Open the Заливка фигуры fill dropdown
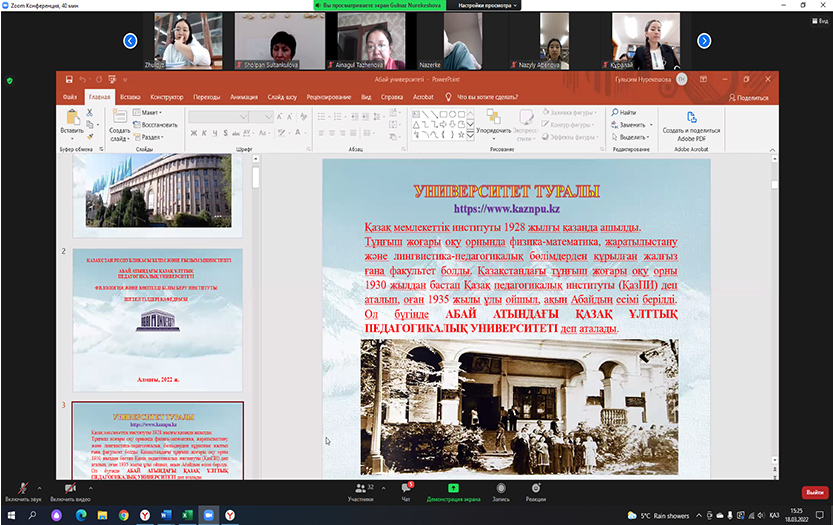Viewport: 833px width, 525px height. coord(570,113)
